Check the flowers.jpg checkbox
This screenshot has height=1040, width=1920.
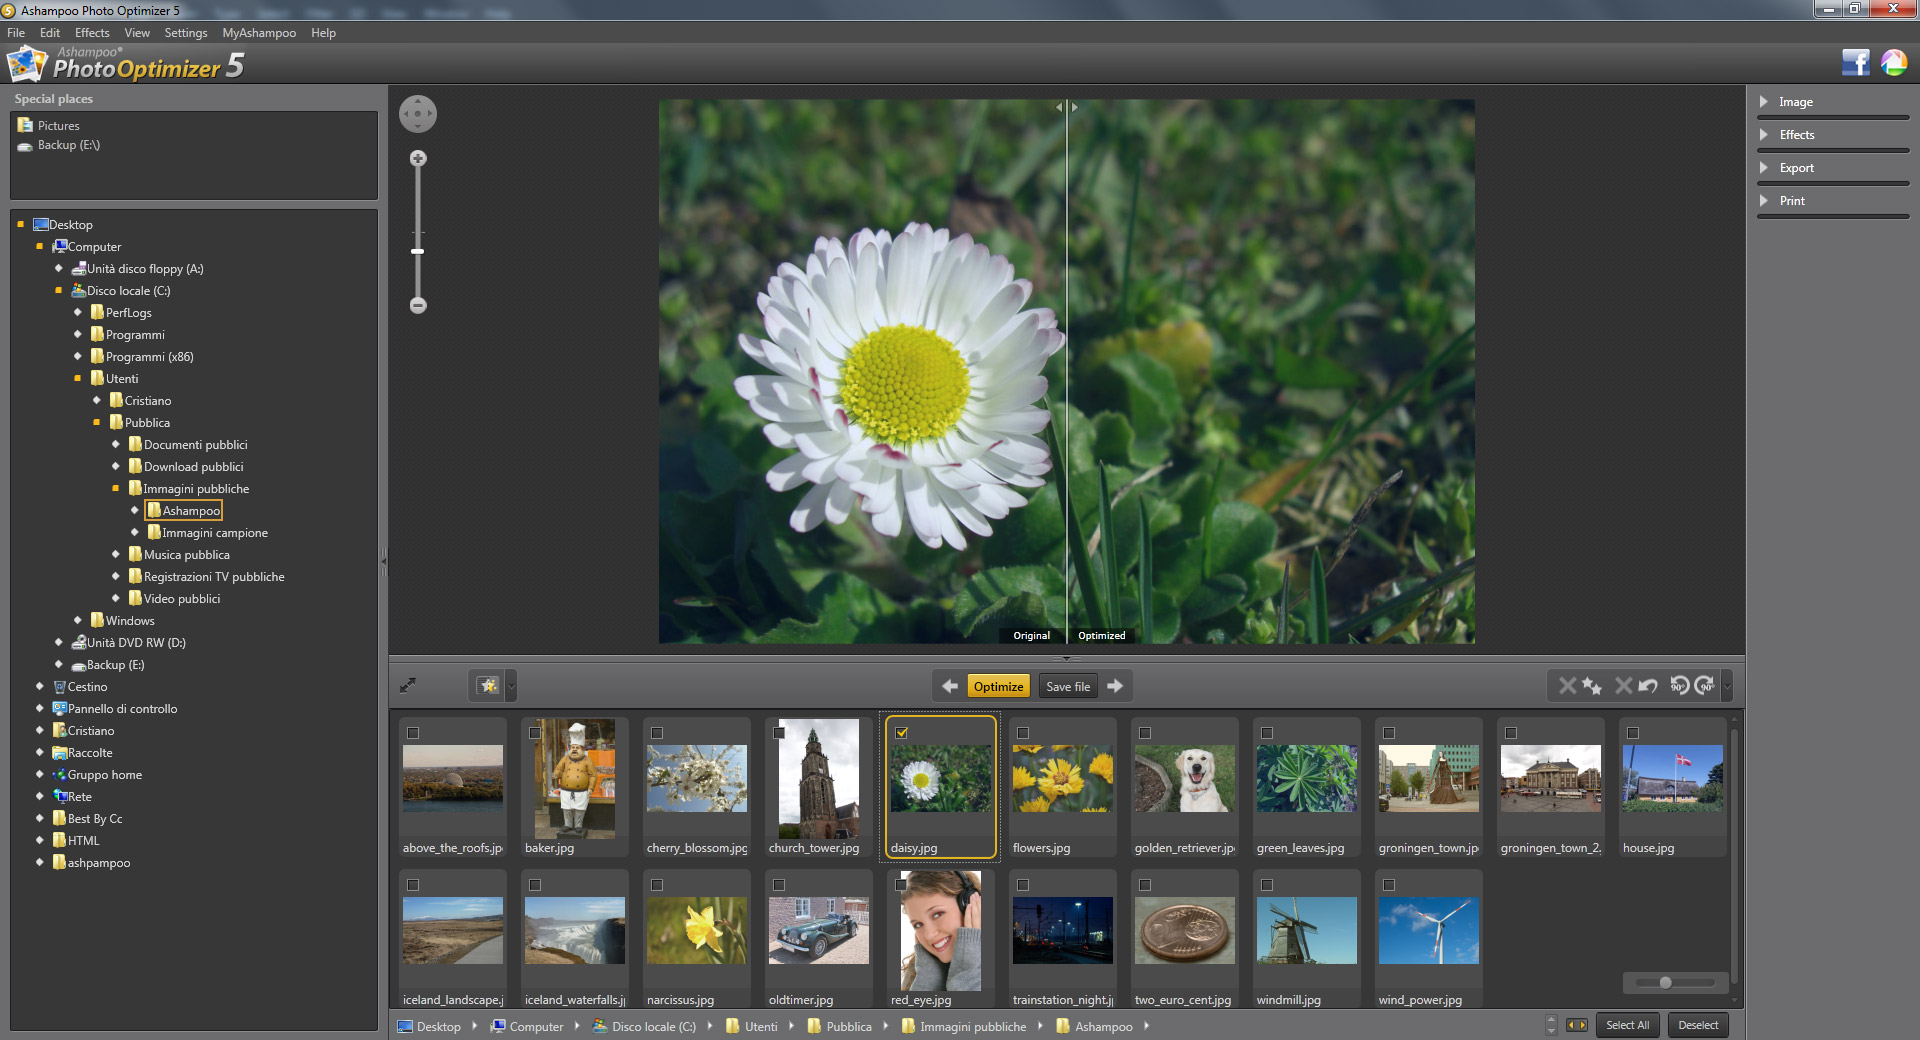[1023, 733]
